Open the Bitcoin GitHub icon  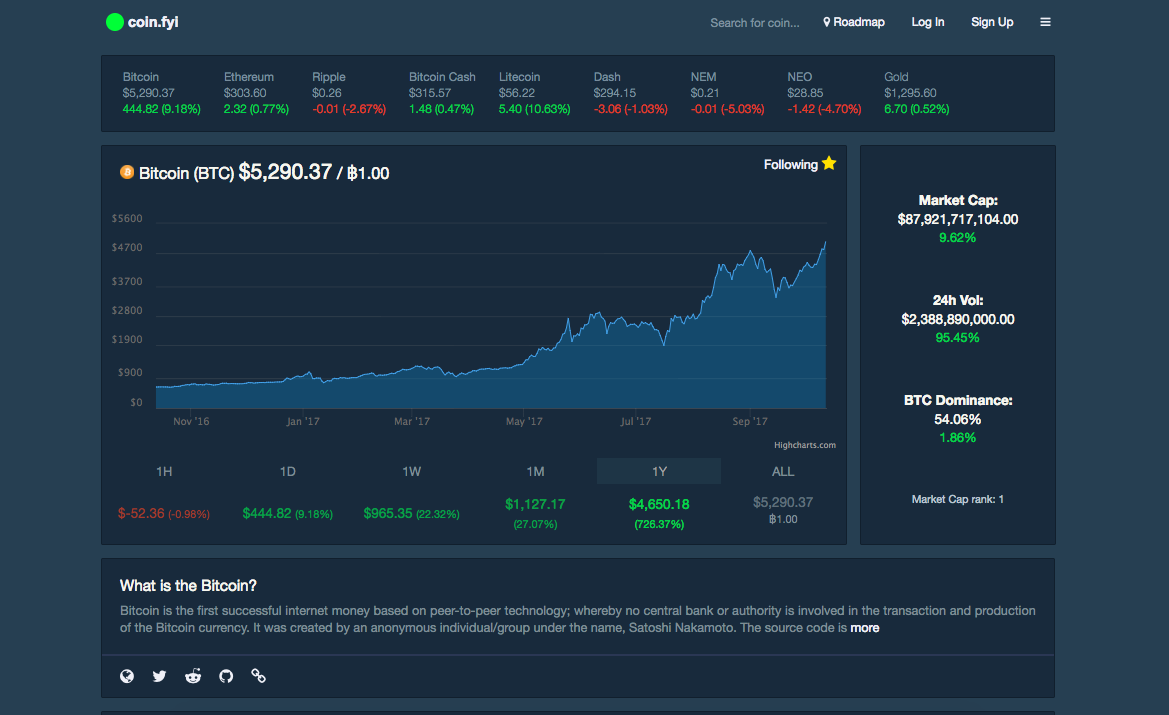pyautogui.click(x=226, y=676)
